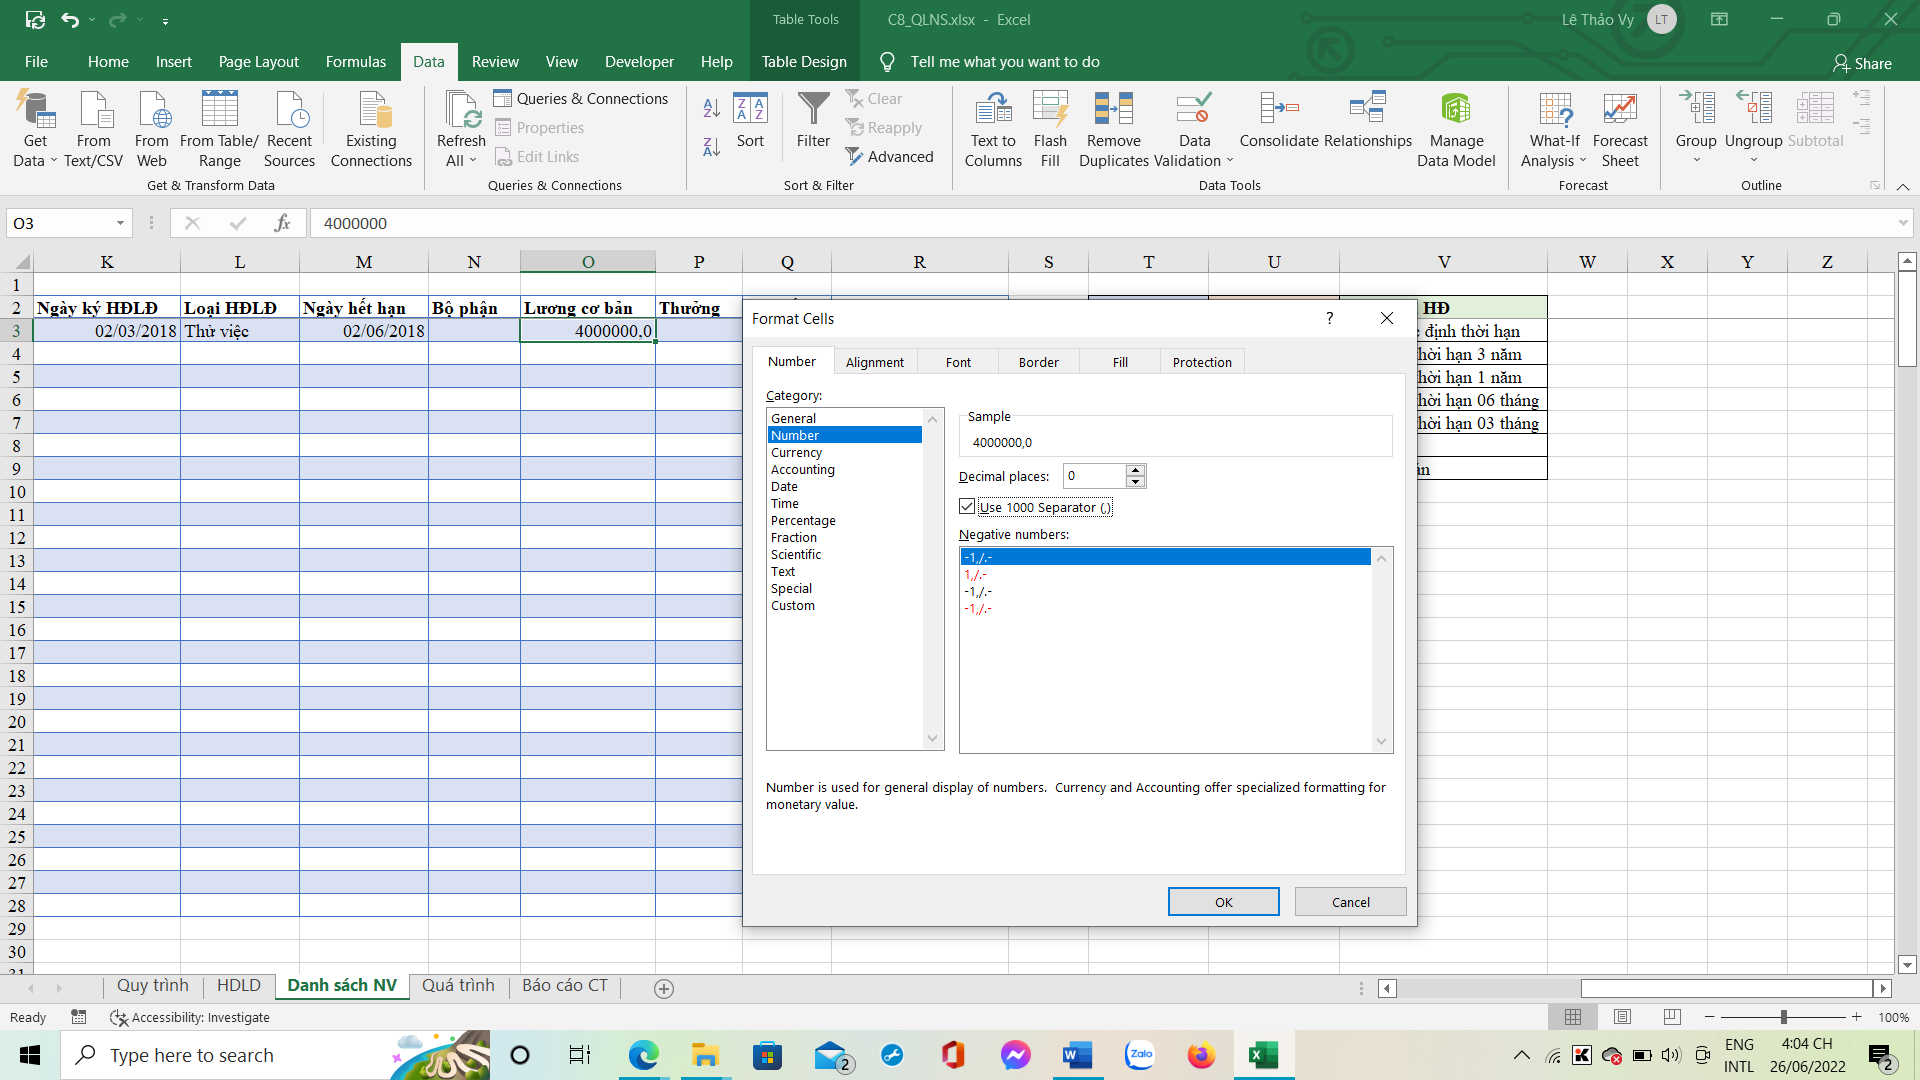This screenshot has height=1080, width=1920.
Task: Collapse the ribbon
Action: pos(1902,187)
